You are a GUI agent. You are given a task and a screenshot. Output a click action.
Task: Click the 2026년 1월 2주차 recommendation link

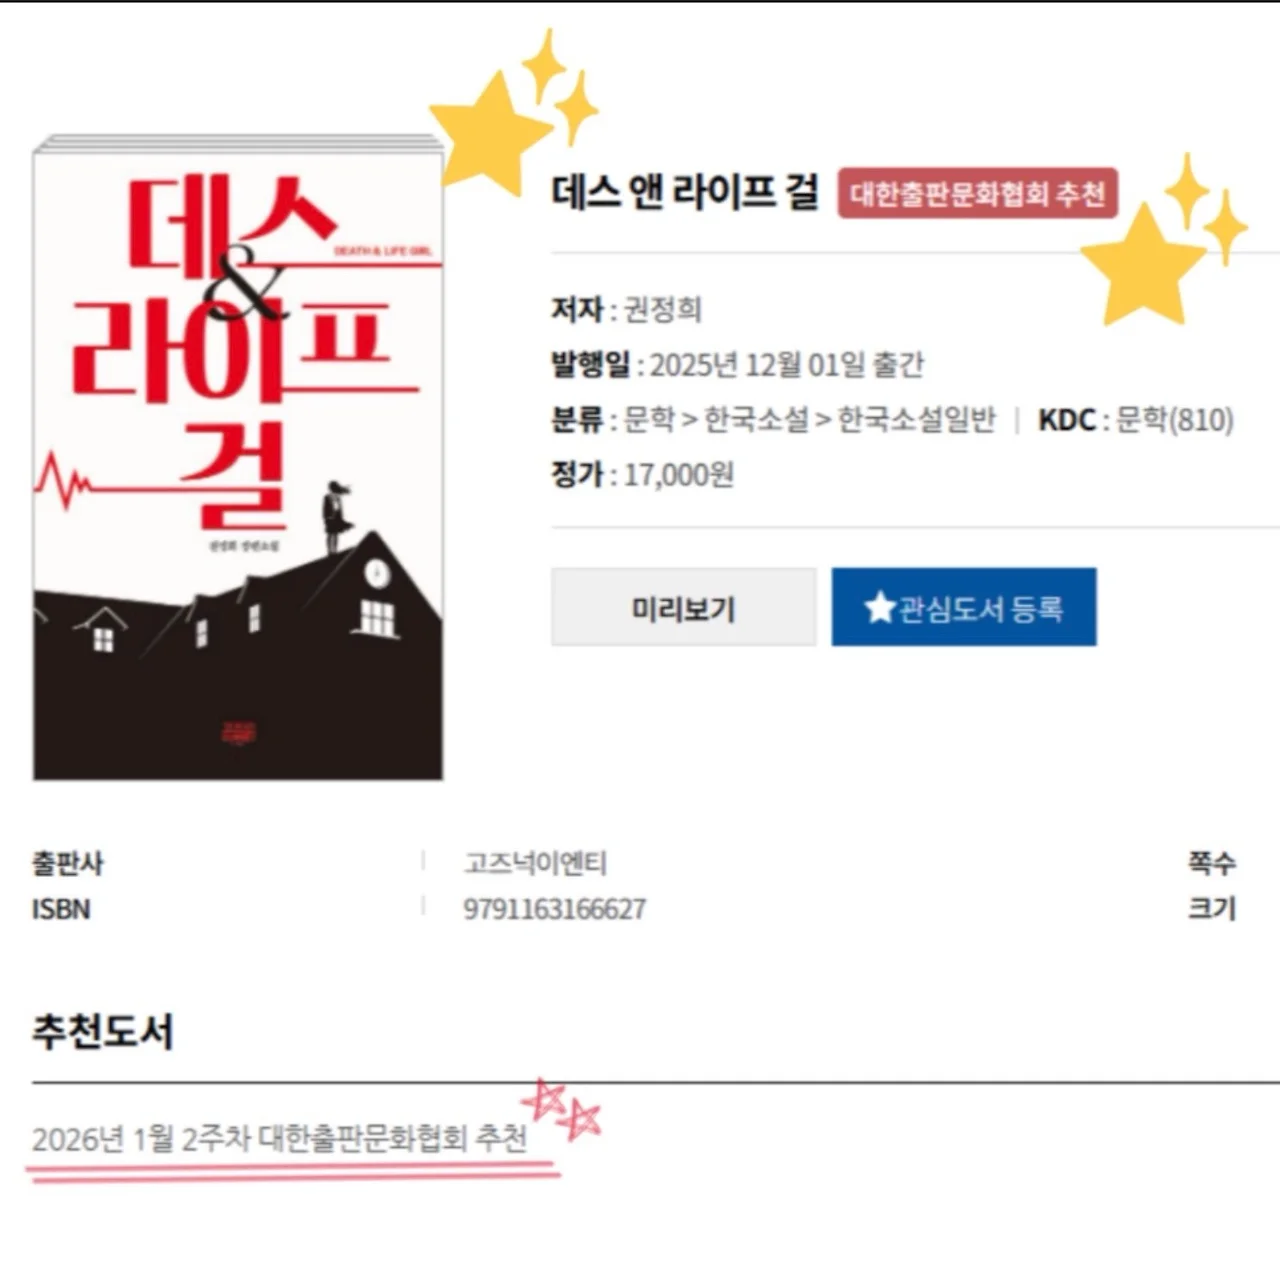point(279,1138)
